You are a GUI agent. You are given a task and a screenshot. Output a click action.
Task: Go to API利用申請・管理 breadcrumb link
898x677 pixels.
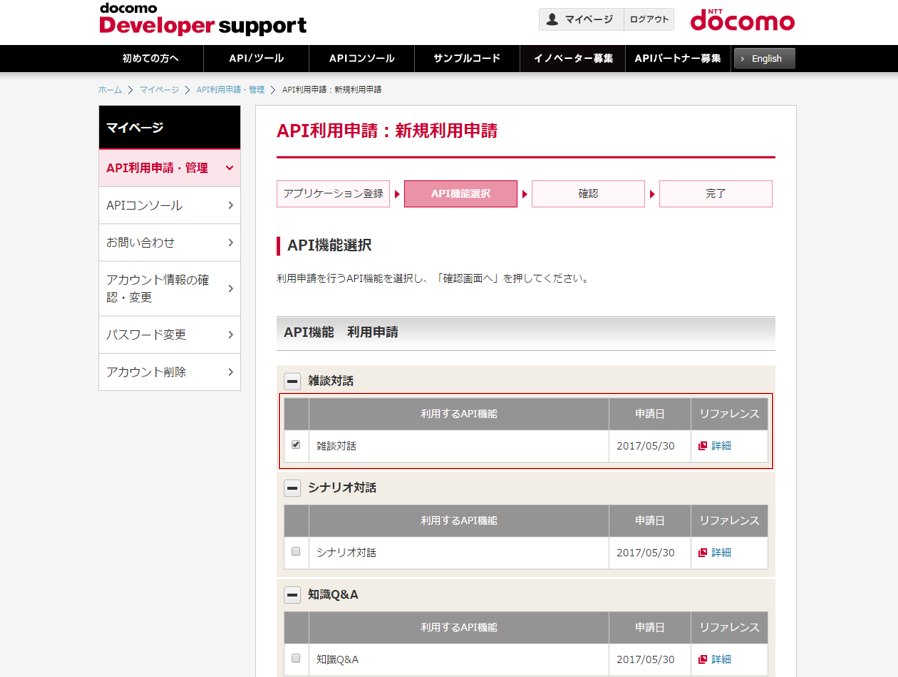230,90
